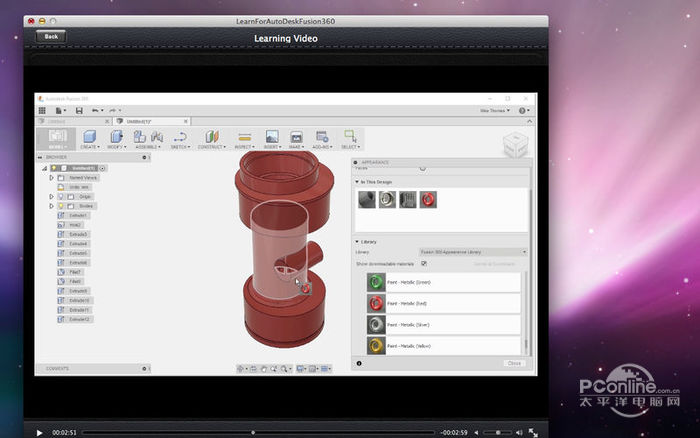
Task: Toggle visibility bulb of Origin folder
Action: [x=59, y=197]
